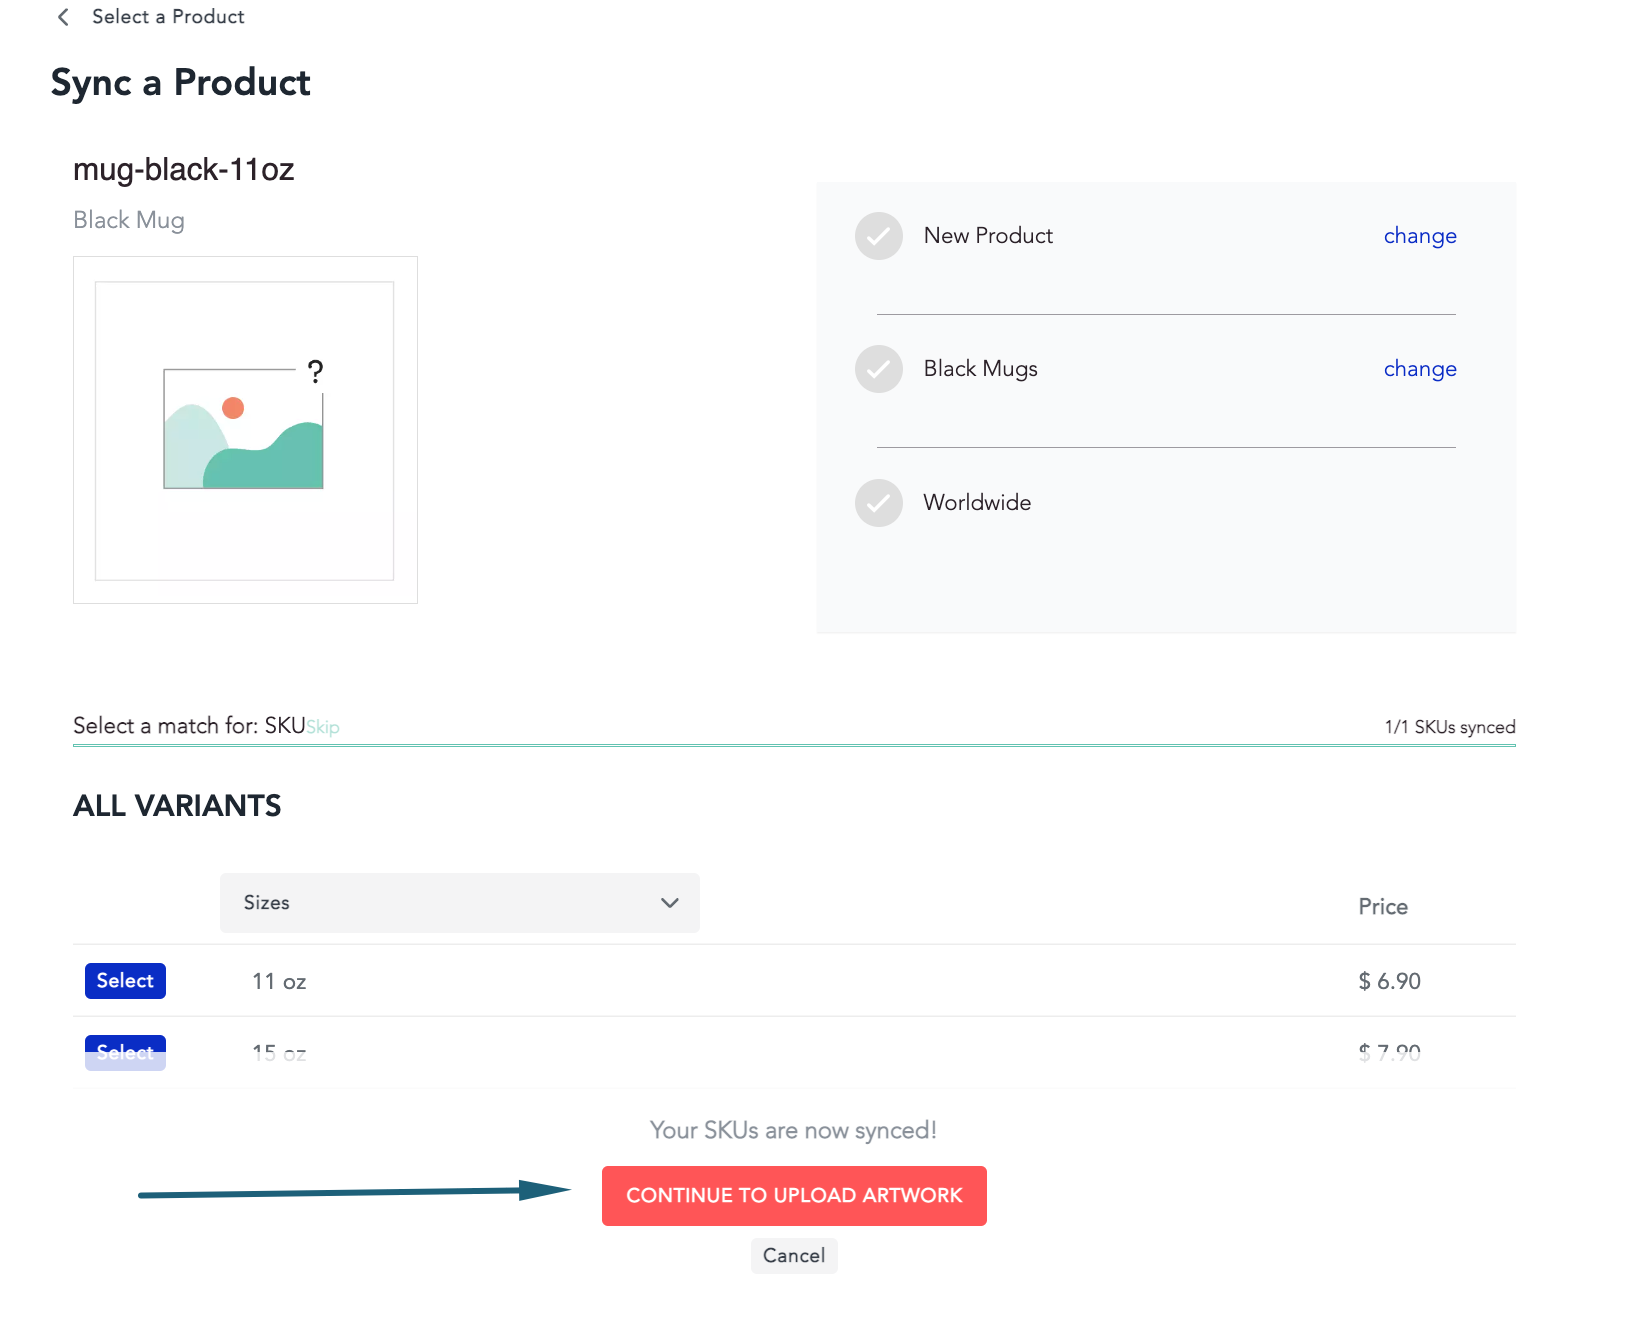Click the Black Mug subtitle text
The height and width of the screenshot is (1326, 1640).
(x=129, y=220)
